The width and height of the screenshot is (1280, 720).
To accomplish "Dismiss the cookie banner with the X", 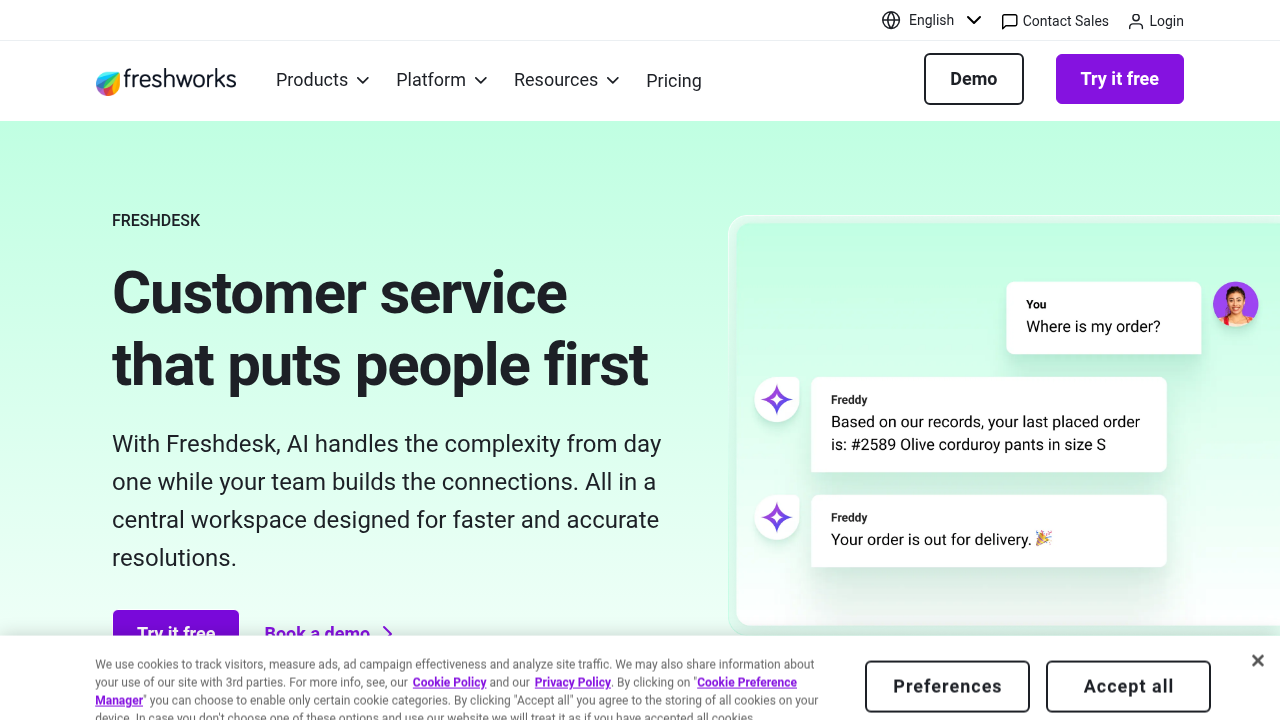I will pyautogui.click(x=1257, y=660).
